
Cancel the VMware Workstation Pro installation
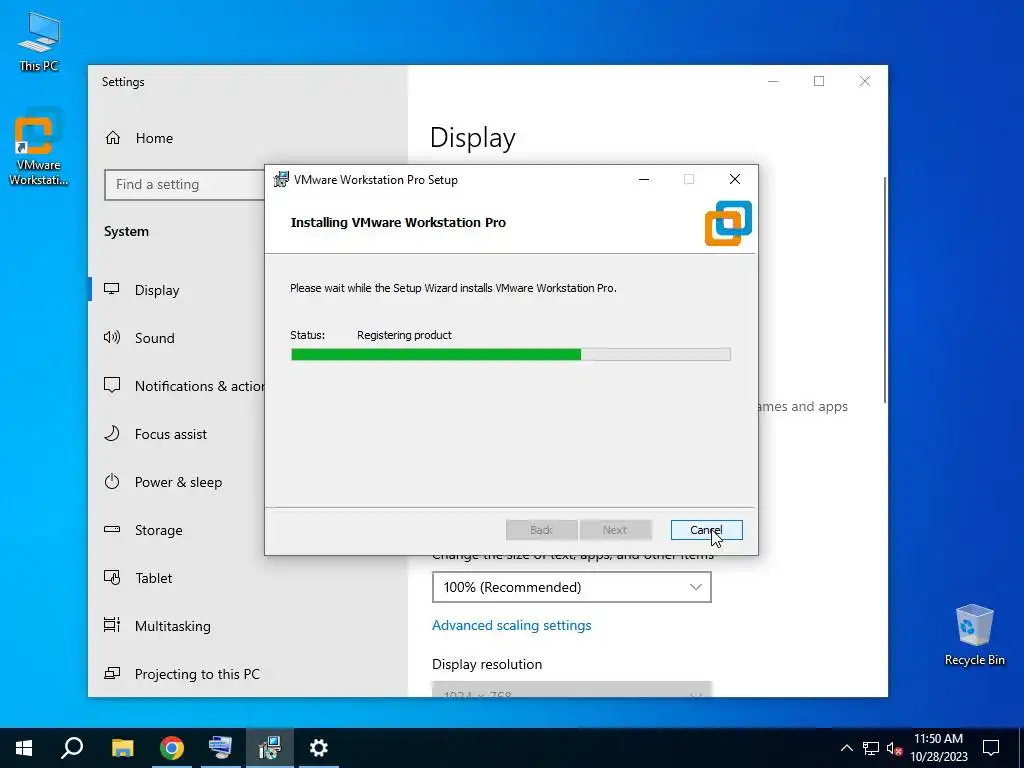click(x=706, y=530)
